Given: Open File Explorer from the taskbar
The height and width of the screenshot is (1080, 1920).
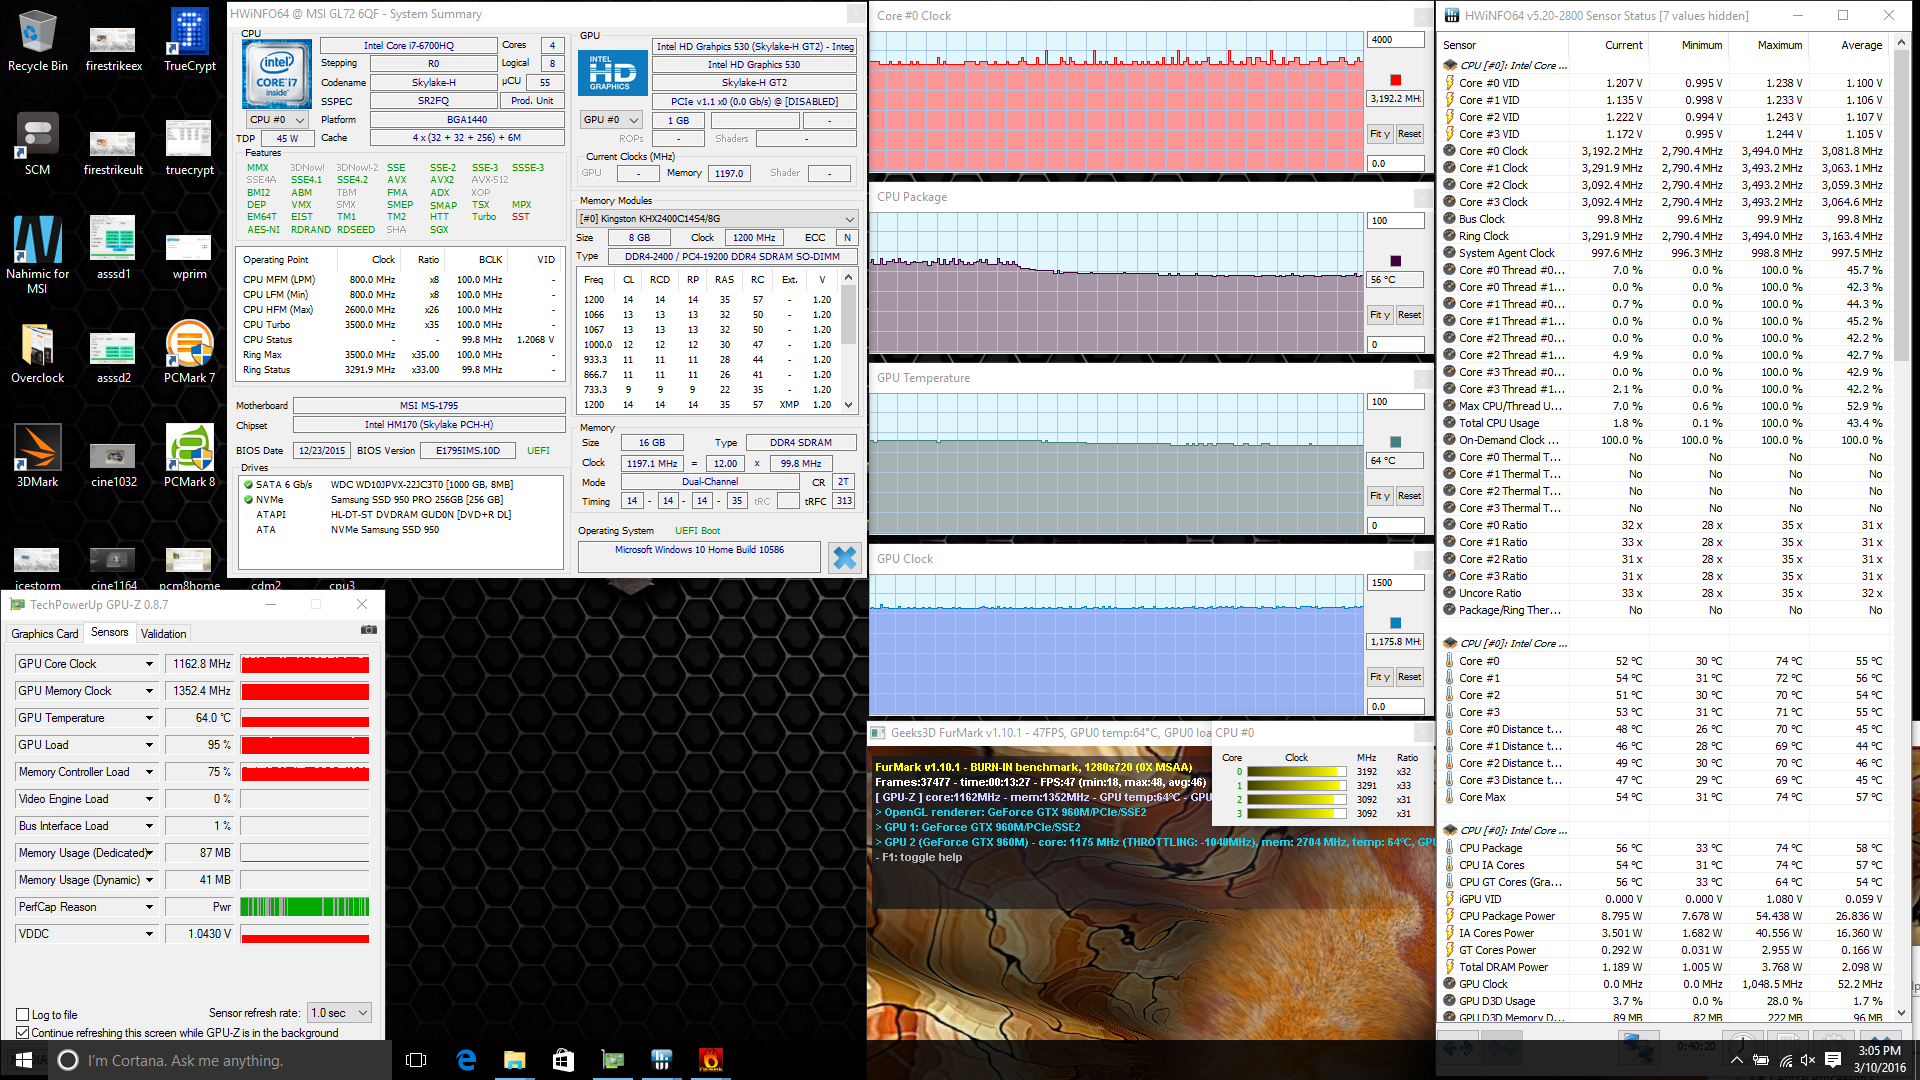Looking at the screenshot, I should tap(514, 1060).
